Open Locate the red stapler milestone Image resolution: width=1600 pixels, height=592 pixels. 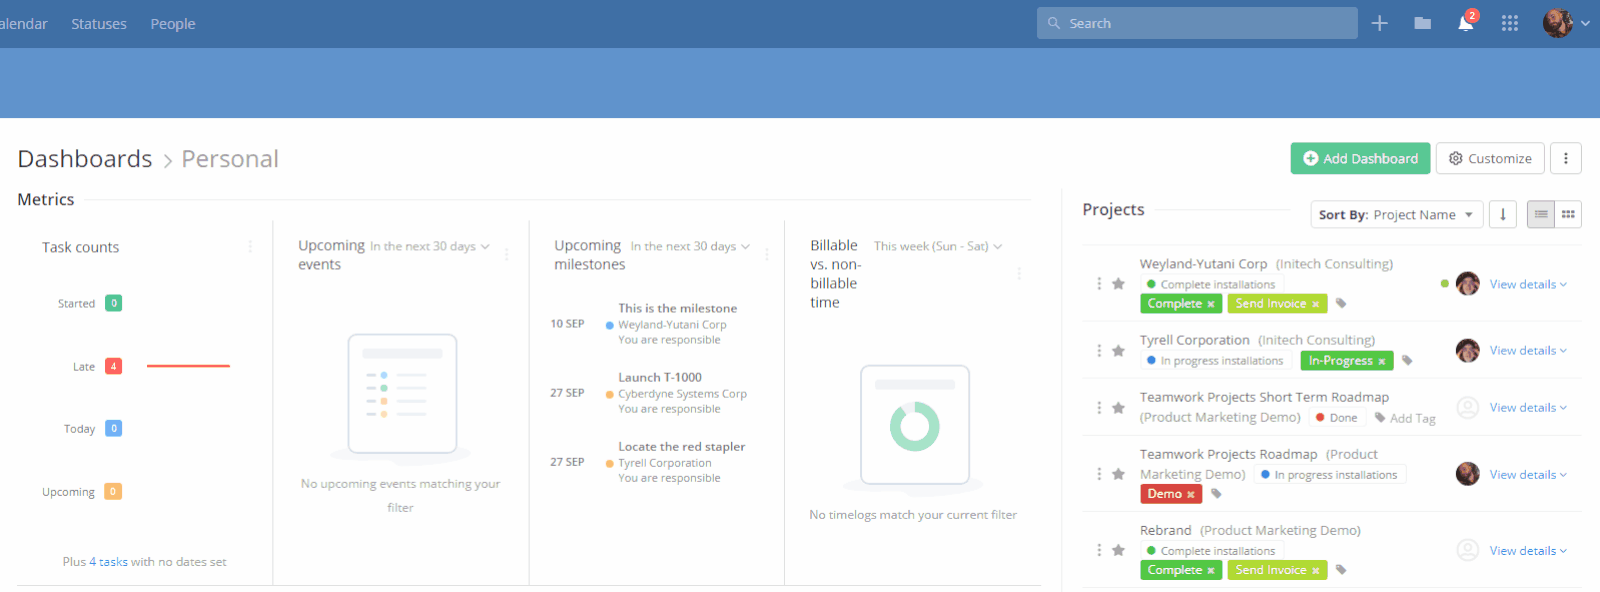coord(681,447)
